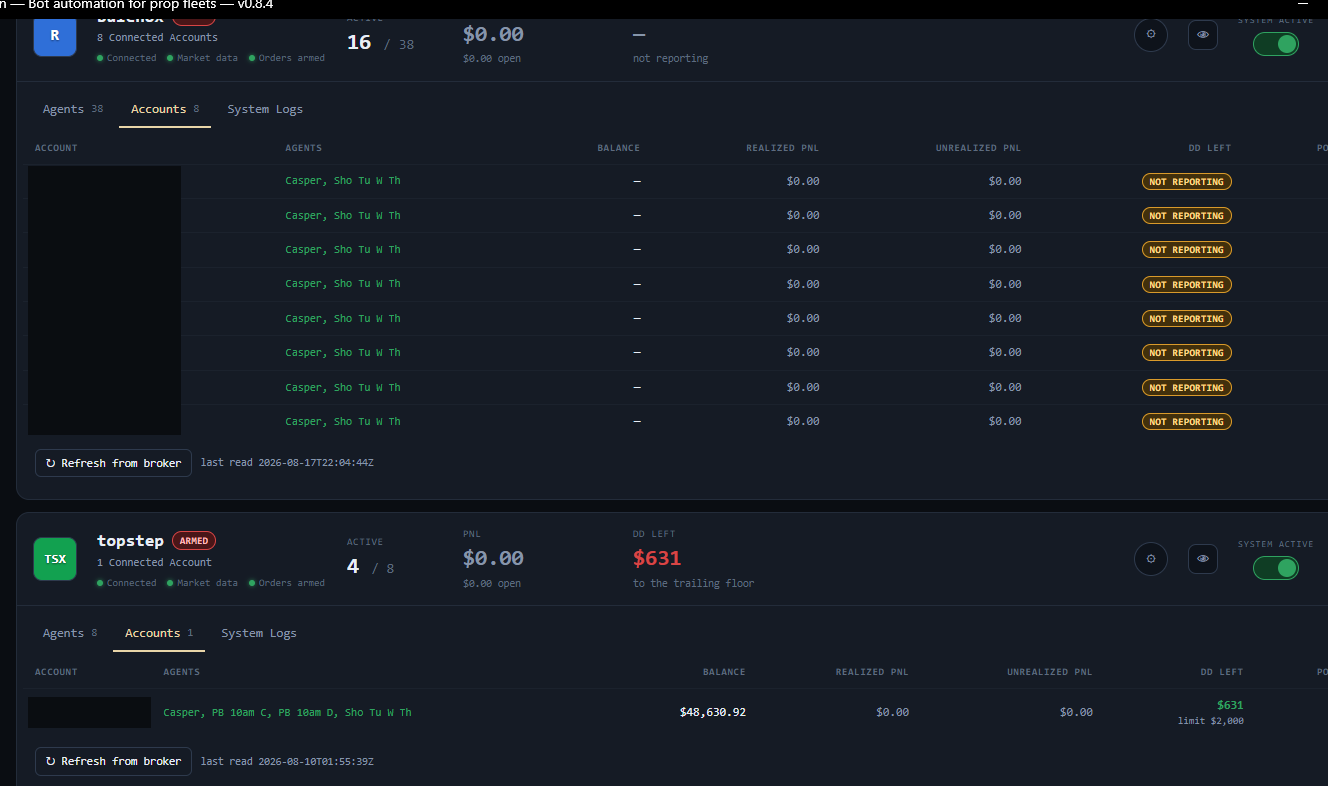Toggle the eye icon on the R fleet
Viewport: 1328px width, 786px height.
[1203, 34]
